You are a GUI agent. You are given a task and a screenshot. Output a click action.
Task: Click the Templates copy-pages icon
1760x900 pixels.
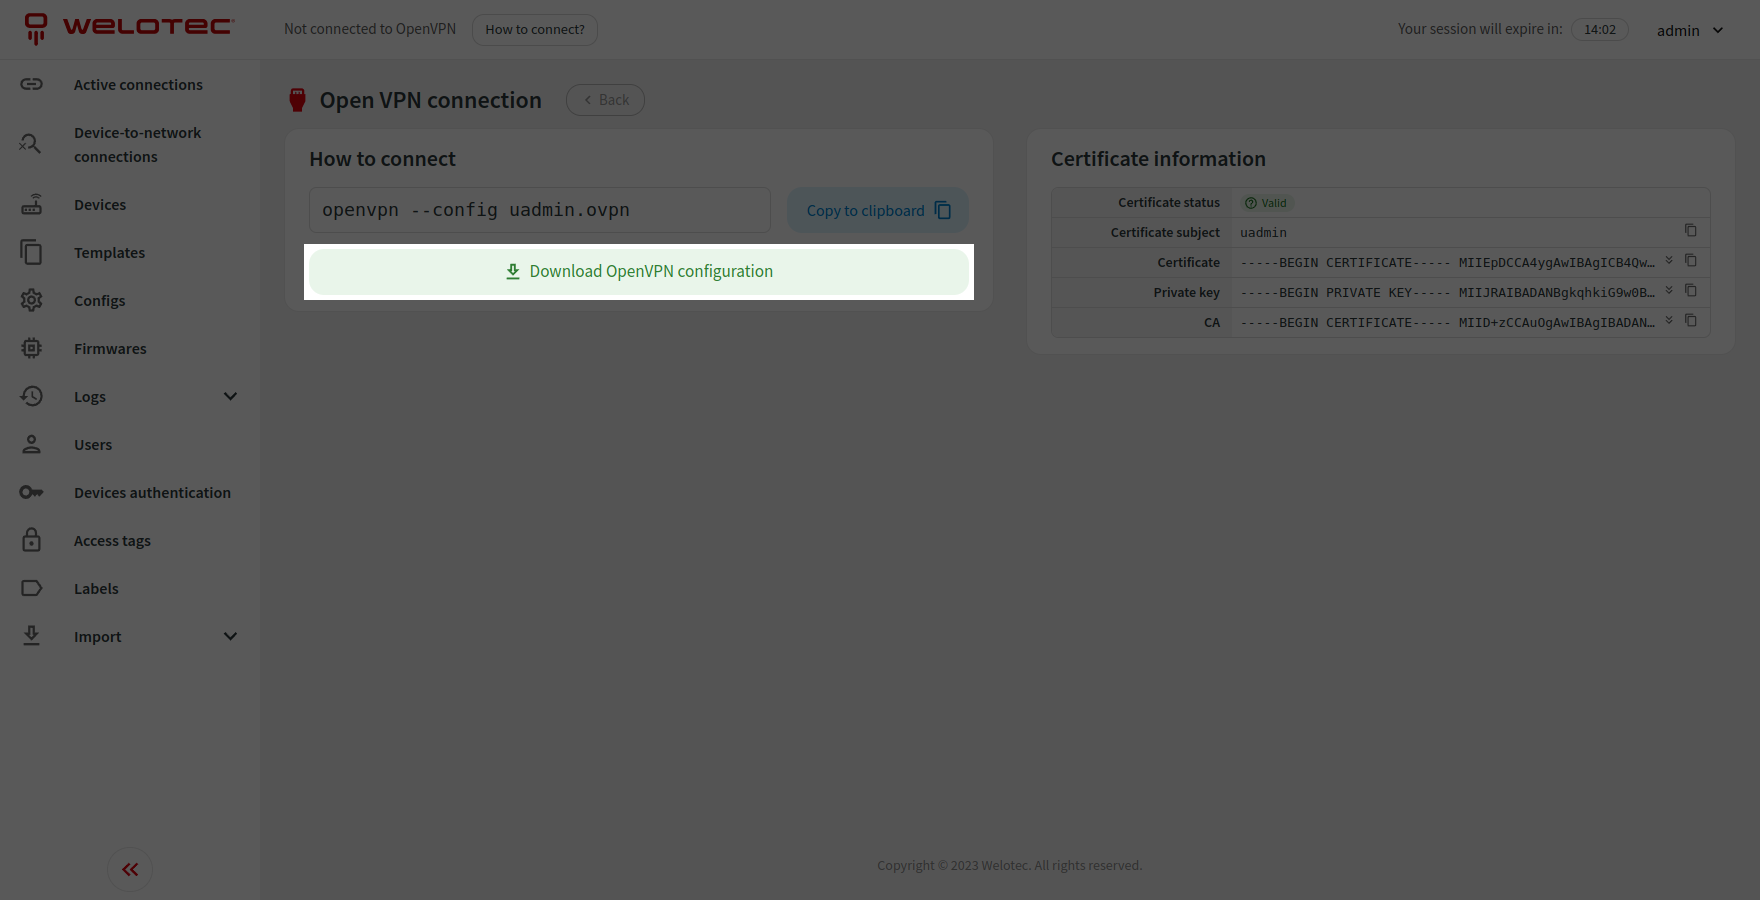pos(31,252)
